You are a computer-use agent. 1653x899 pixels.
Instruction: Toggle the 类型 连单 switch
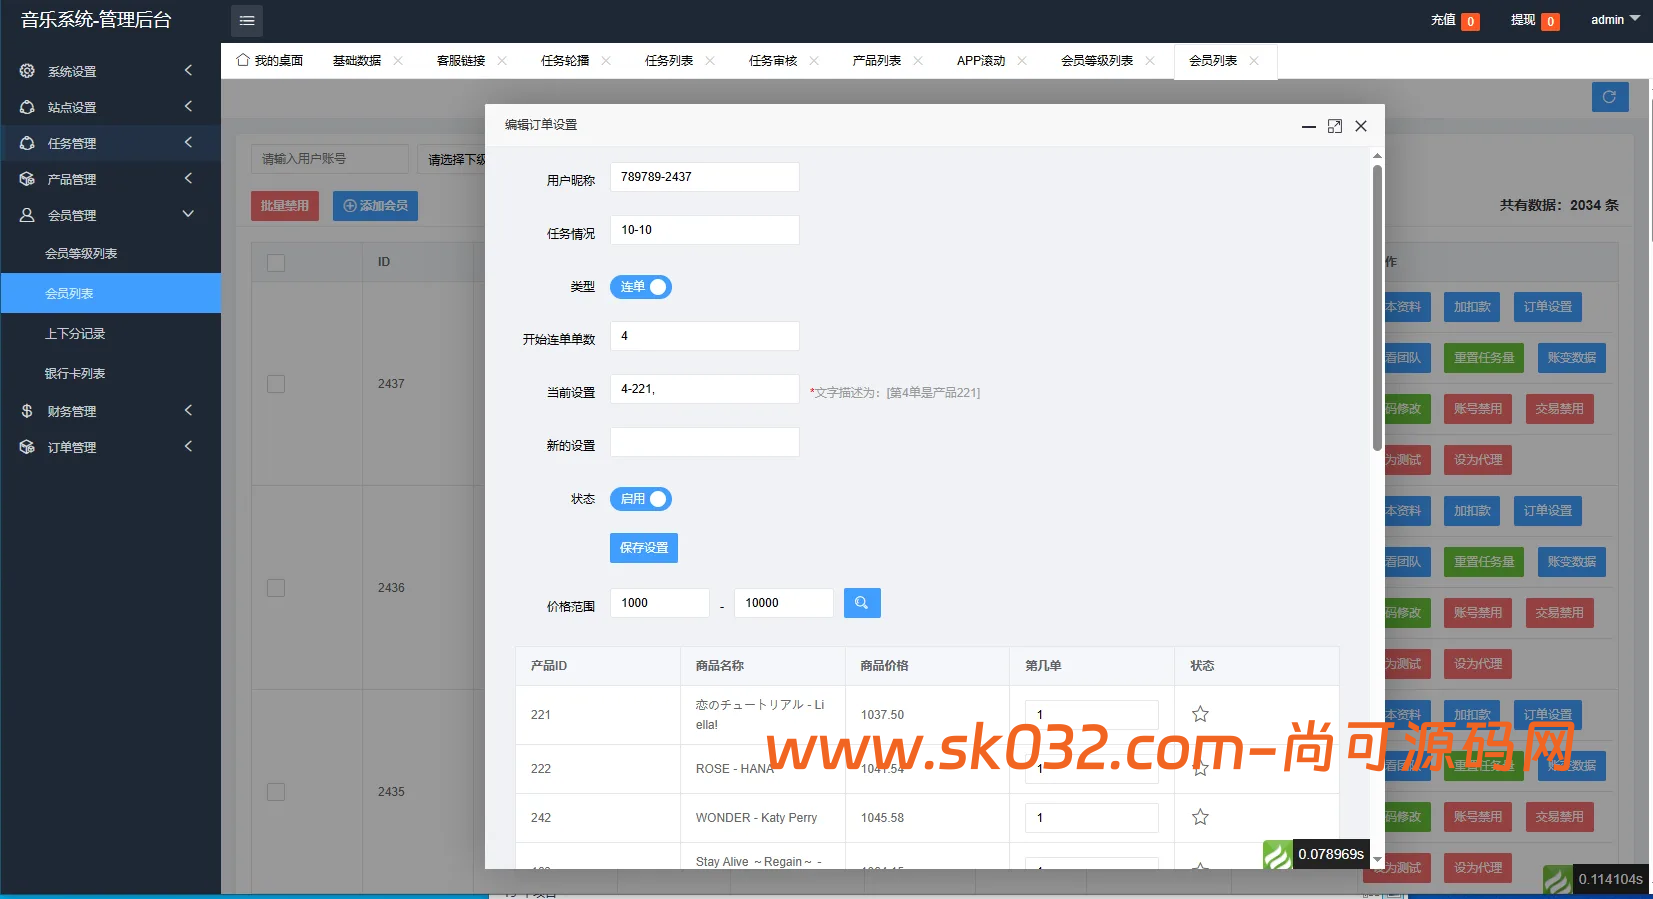click(641, 287)
